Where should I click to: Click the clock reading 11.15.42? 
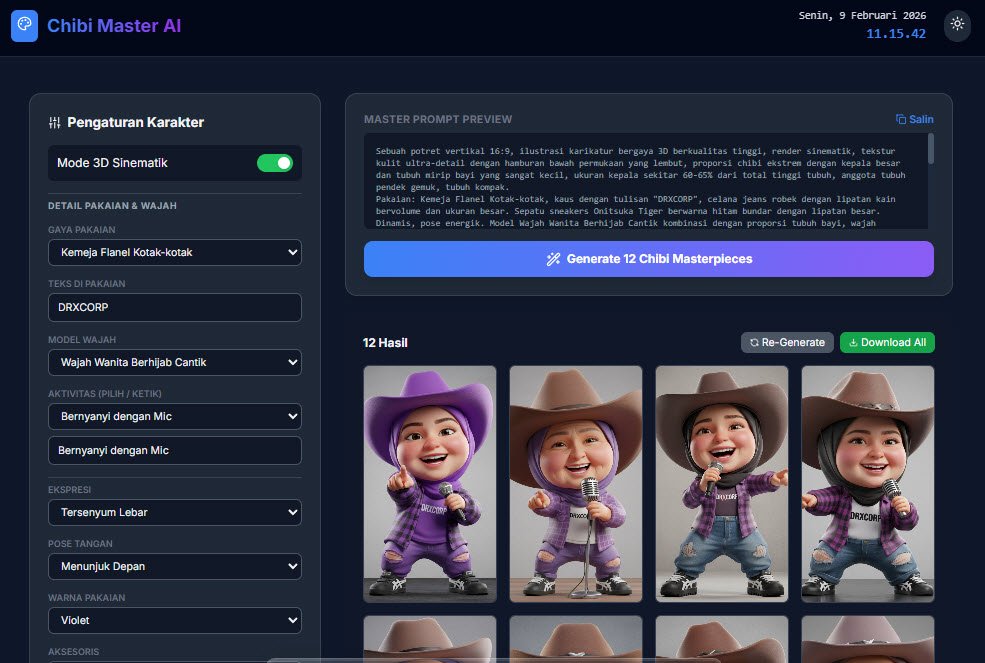(896, 34)
